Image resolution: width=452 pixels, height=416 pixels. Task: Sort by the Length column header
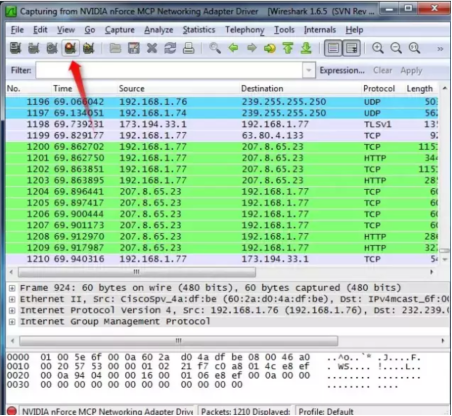click(420, 89)
